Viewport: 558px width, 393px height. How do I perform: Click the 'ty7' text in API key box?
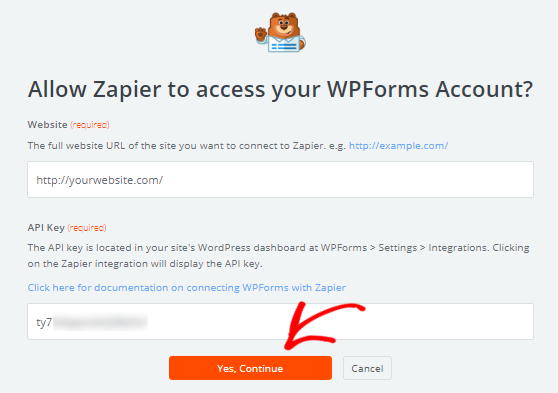(44, 323)
